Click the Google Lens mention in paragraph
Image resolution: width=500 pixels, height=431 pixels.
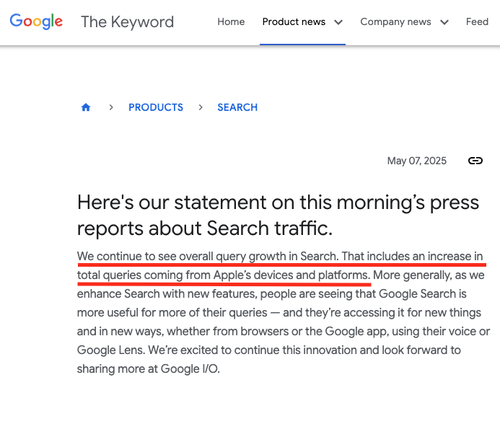coord(111,350)
